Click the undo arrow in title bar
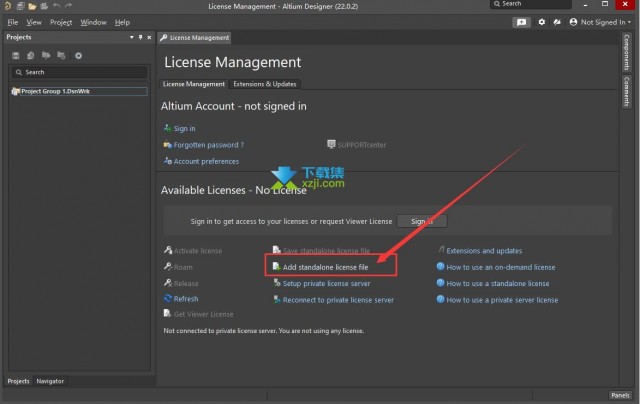This screenshot has width=640, height=404. pyautogui.click(x=56, y=6)
